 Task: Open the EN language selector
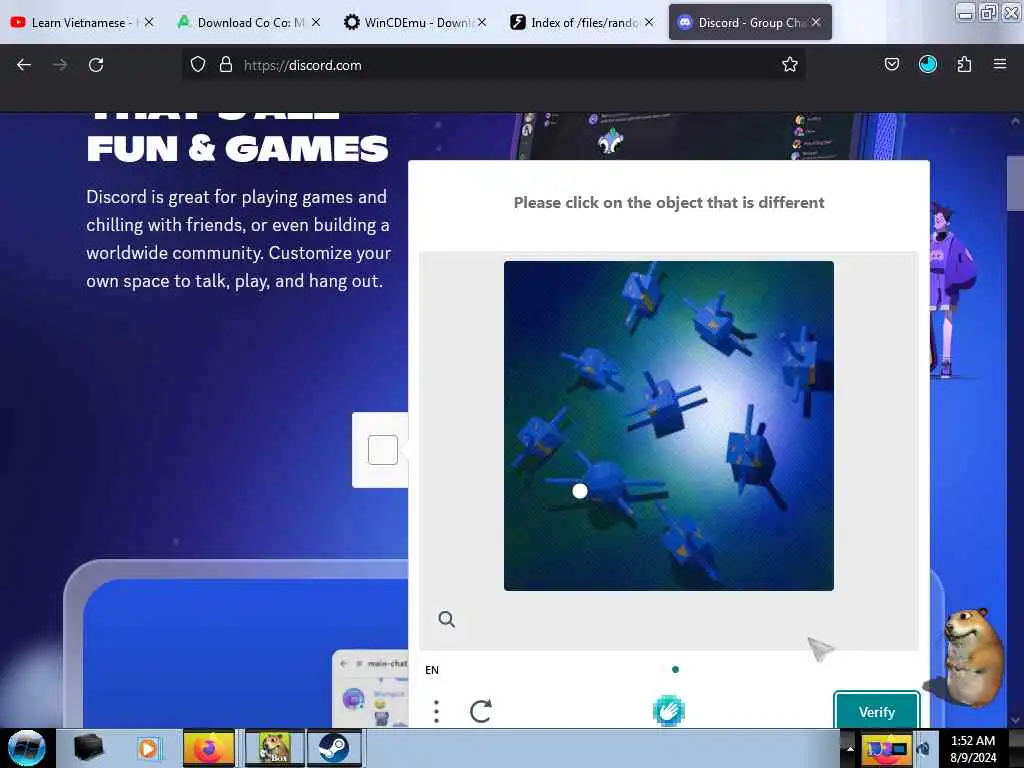point(432,670)
